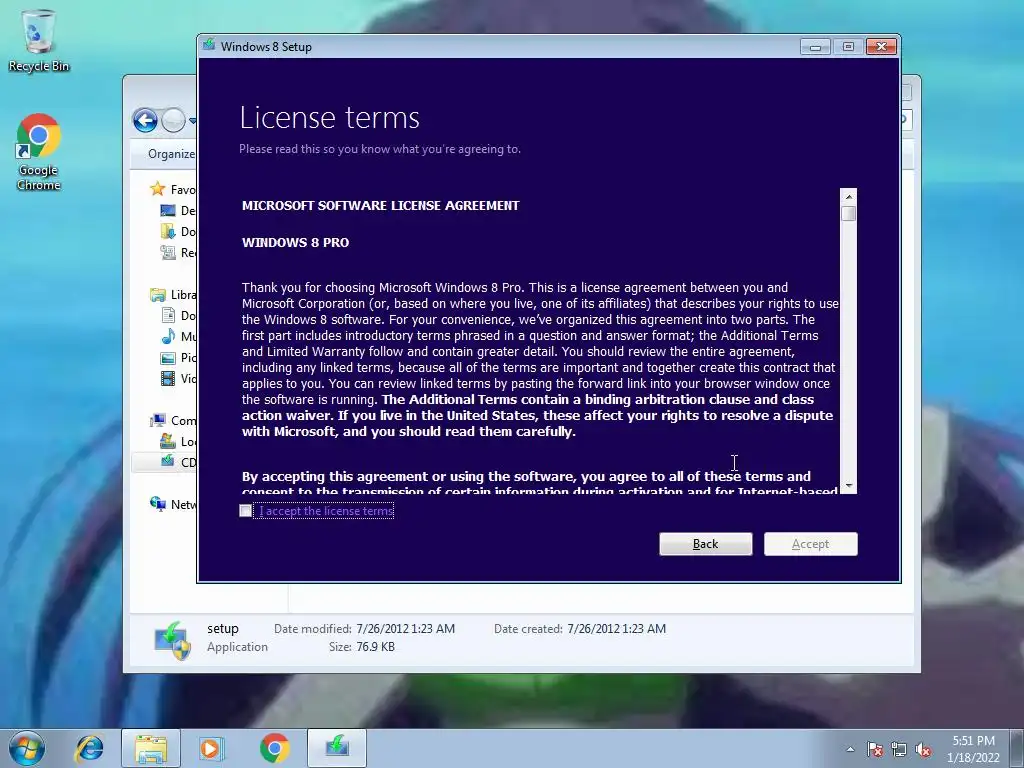1024x768 pixels.
Task: Select the Documents library icon
Action: (168, 315)
